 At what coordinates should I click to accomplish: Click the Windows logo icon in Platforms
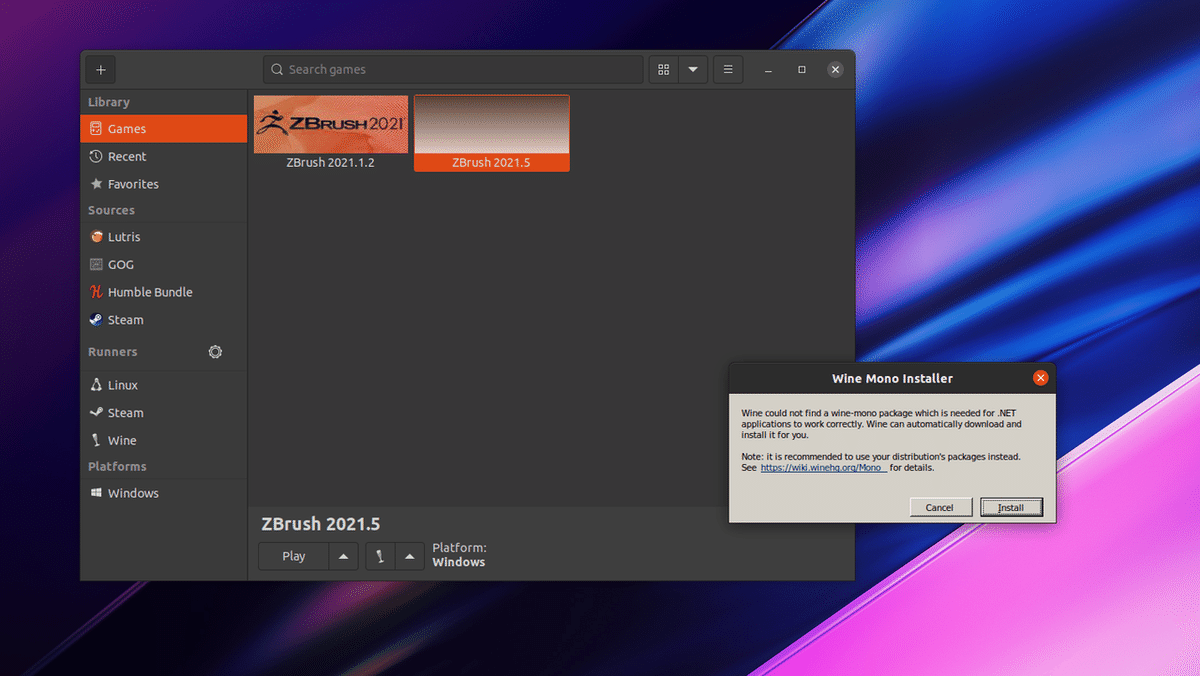(x=96, y=493)
